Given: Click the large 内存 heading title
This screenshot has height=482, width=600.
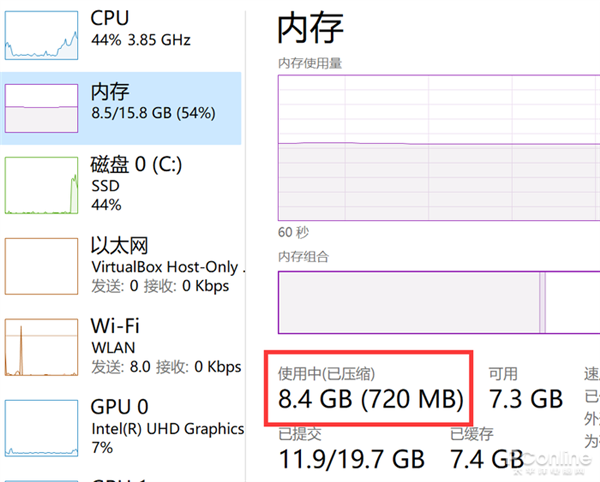Looking at the screenshot, I should pos(313,29).
